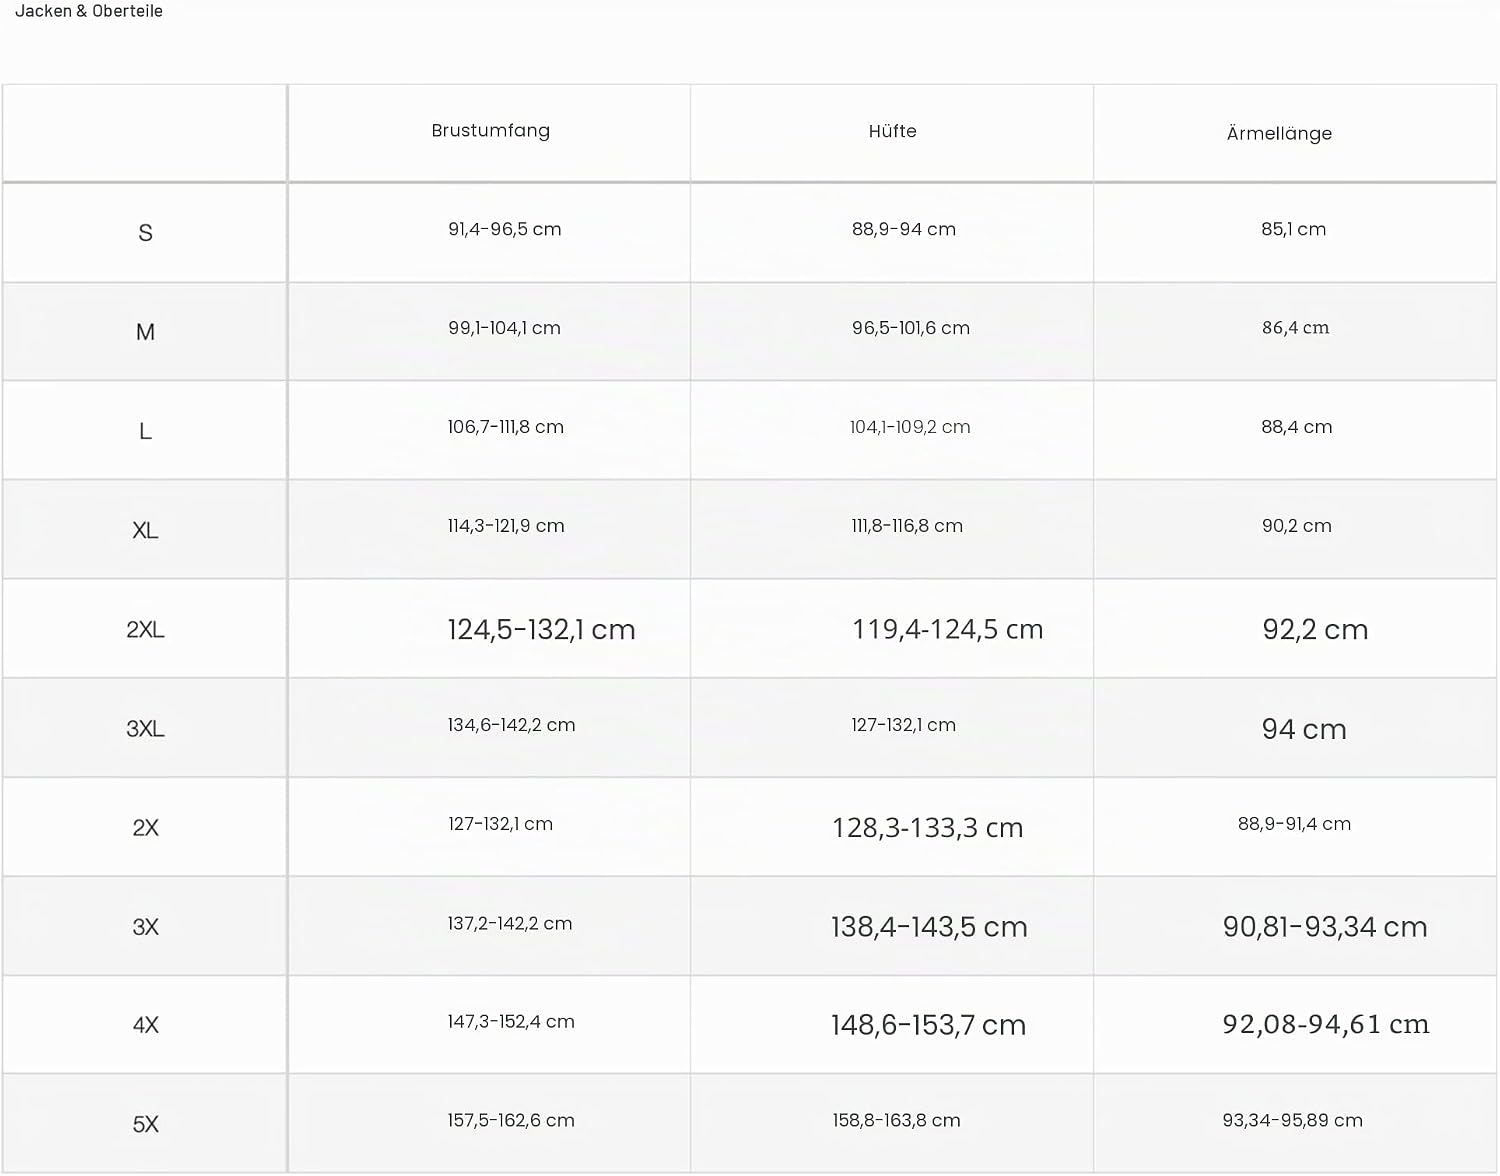Select chest value 114,3-121,9 cm
The width and height of the screenshot is (1500, 1176).
pos(505,526)
